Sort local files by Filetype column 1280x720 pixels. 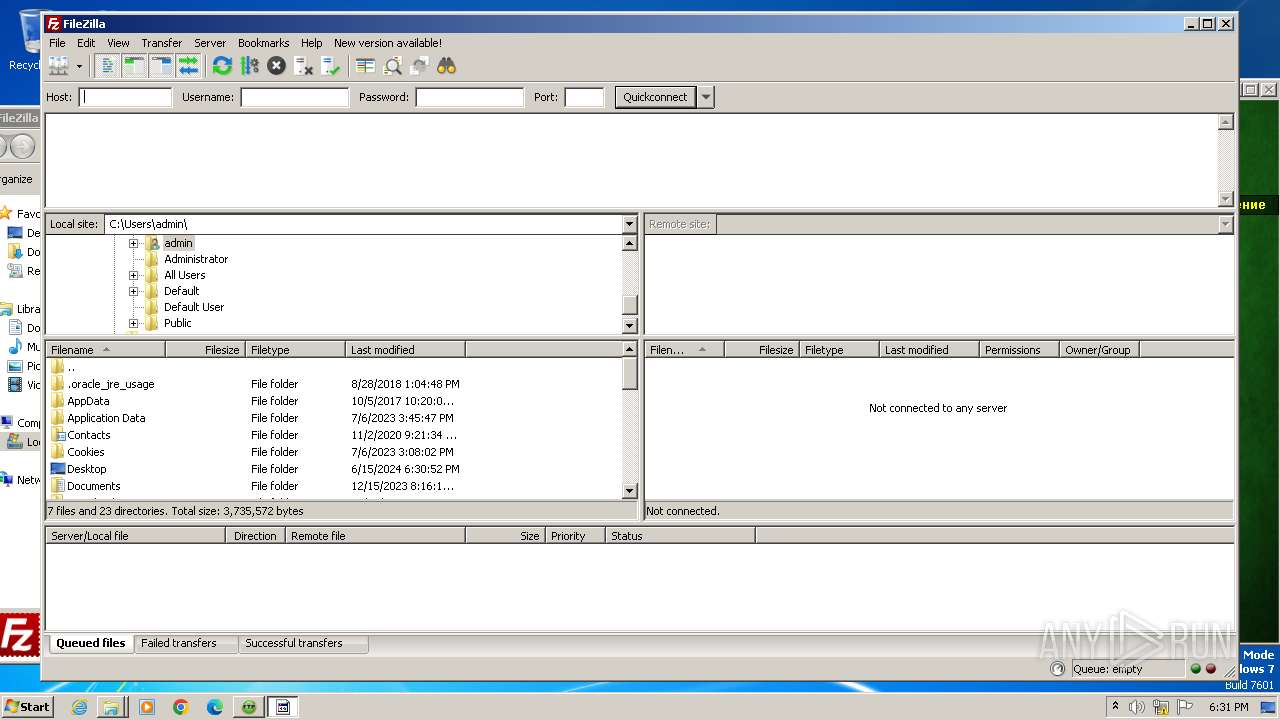[296, 350]
